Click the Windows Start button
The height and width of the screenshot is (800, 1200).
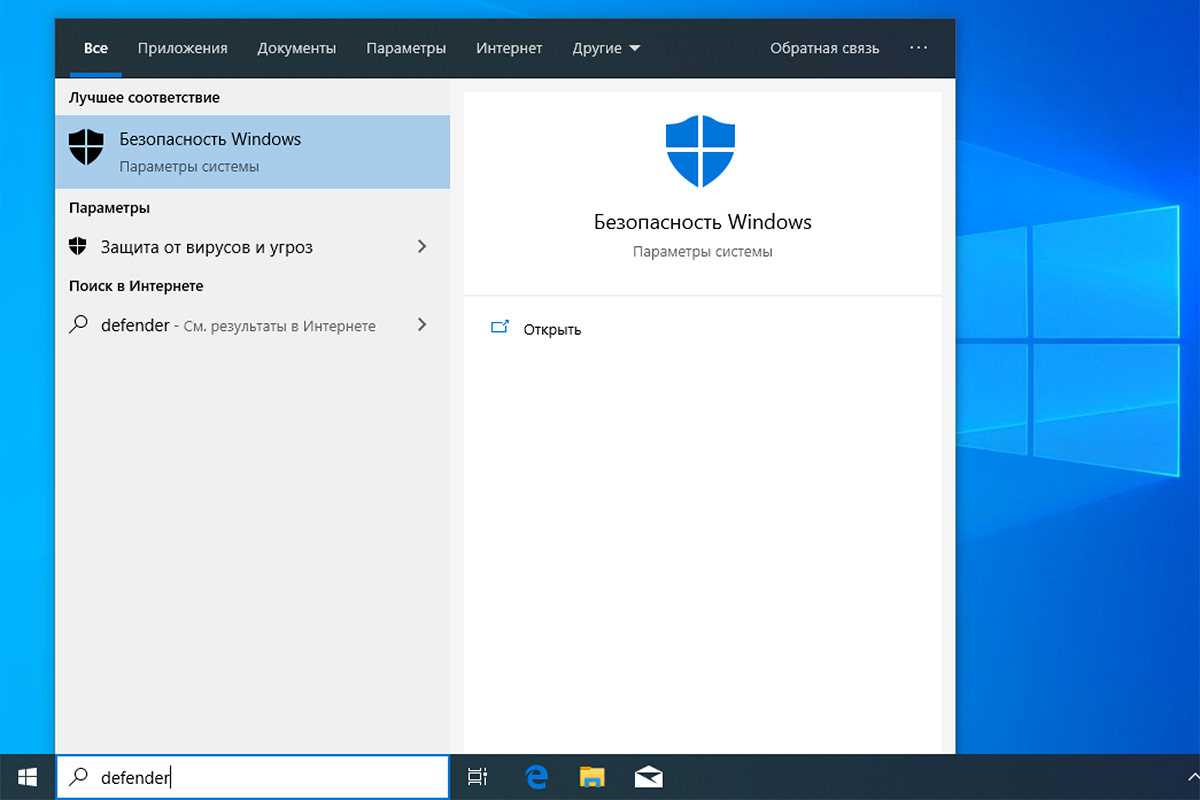click(x=27, y=777)
